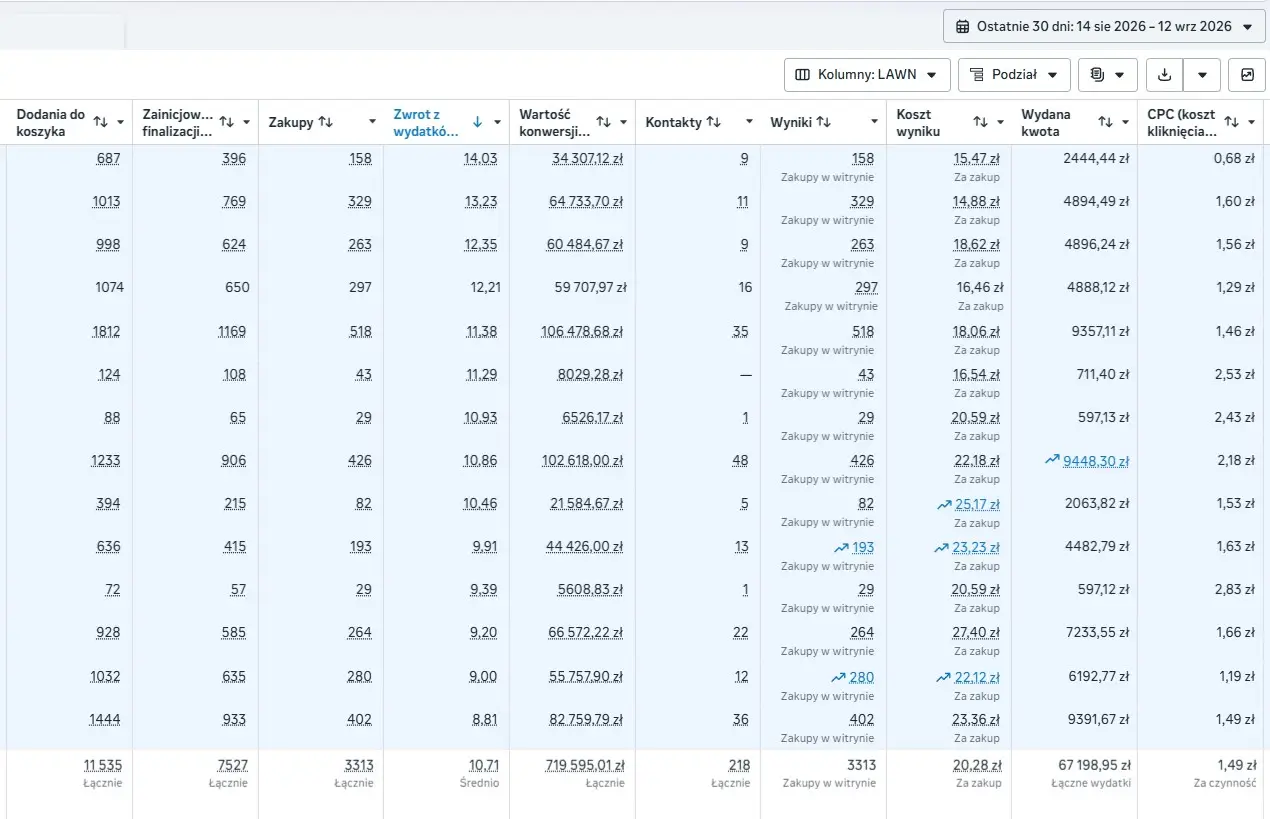Open the Zakupy column options caret

click(372, 122)
